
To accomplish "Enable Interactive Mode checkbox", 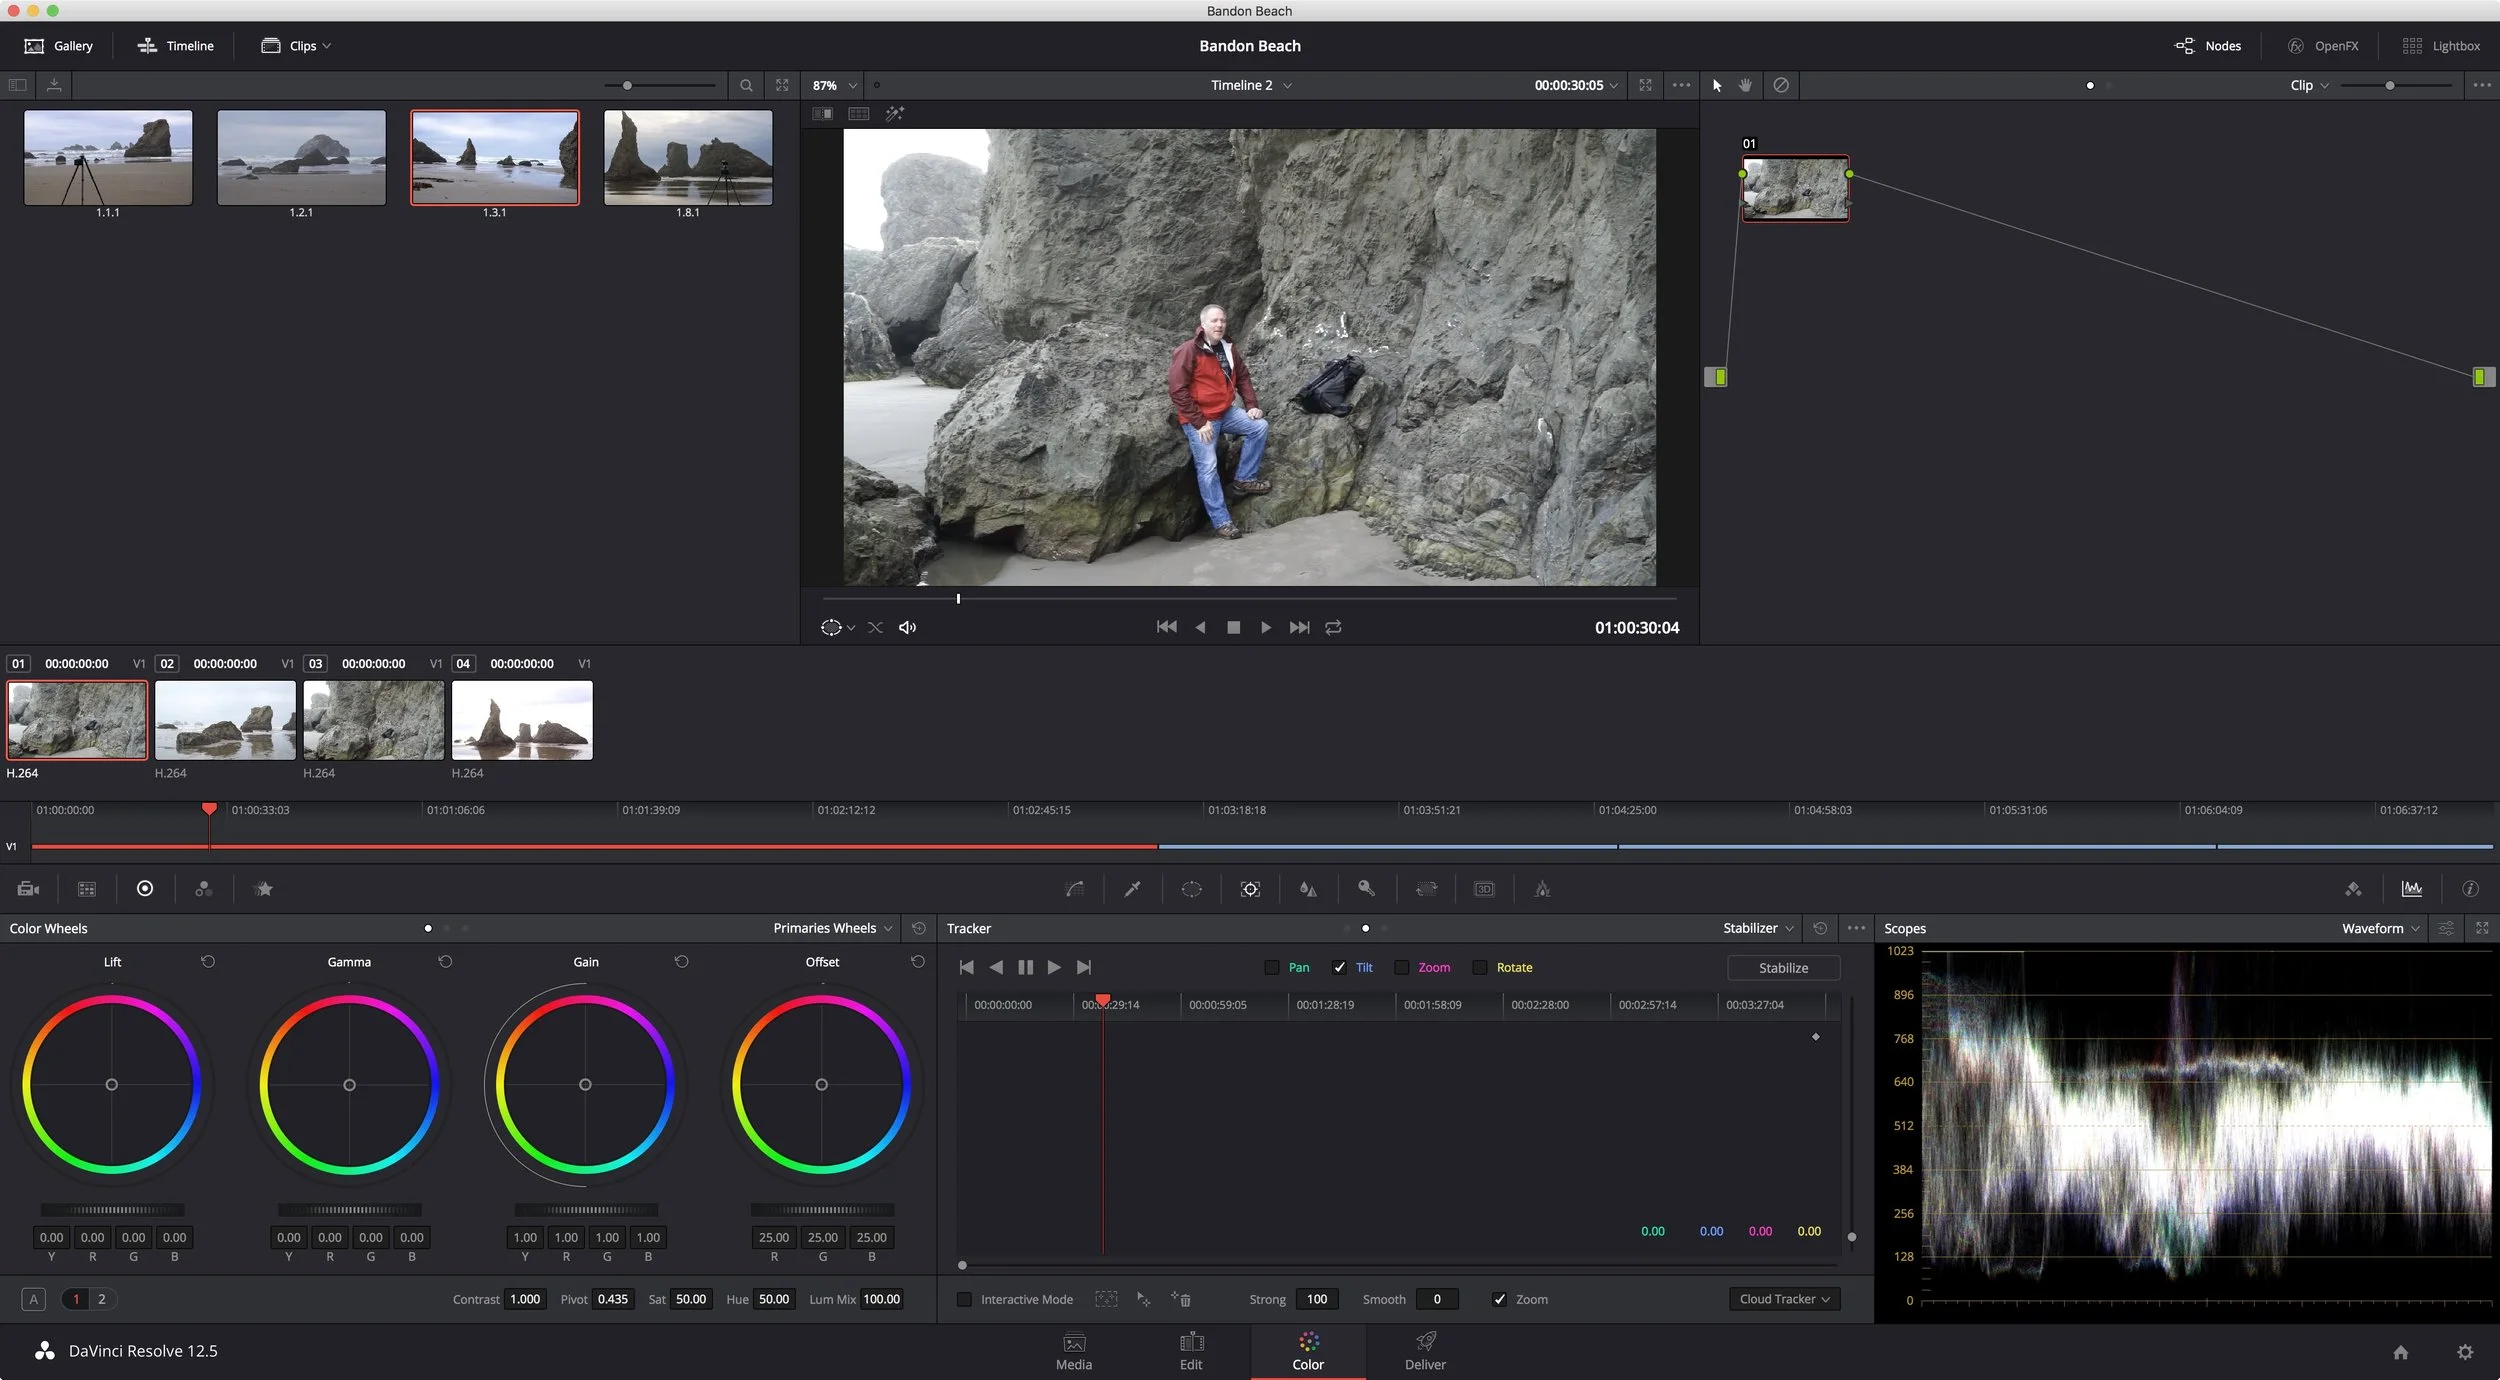I will [x=964, y=1299].
